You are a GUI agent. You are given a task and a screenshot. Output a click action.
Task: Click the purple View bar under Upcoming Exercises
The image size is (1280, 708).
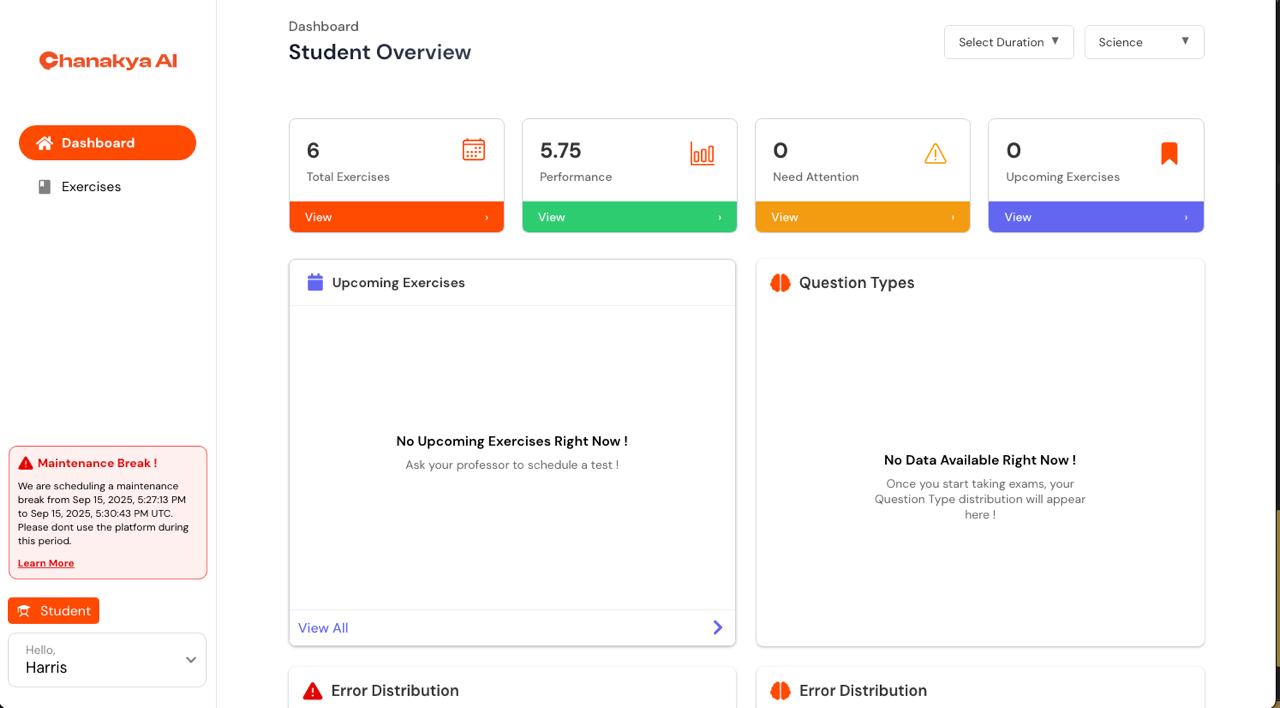1096,217
